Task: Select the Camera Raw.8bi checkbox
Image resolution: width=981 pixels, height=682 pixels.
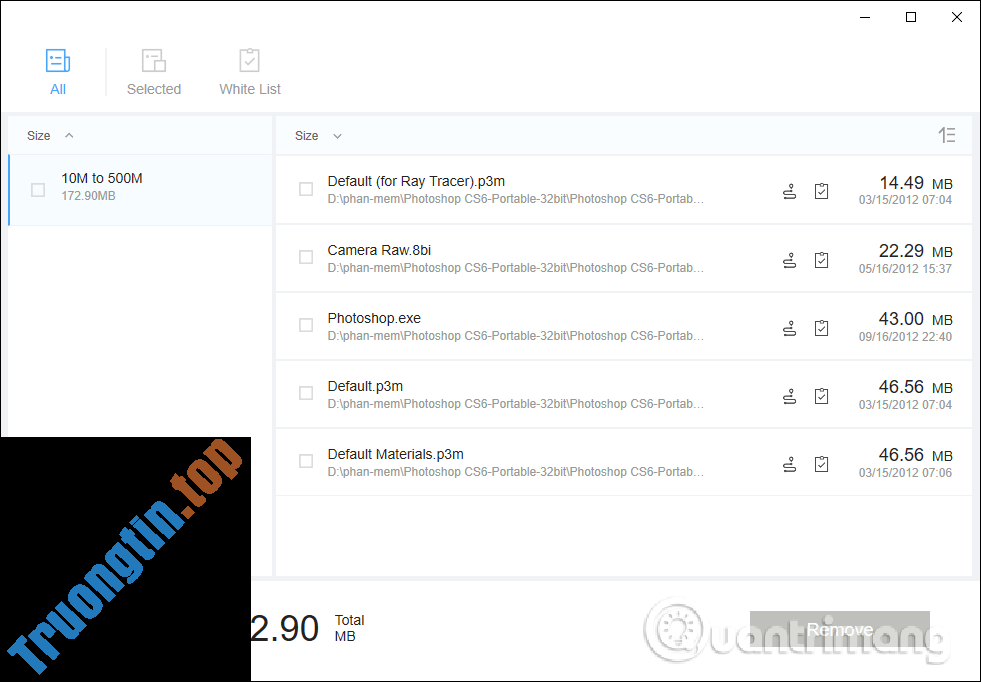Action: (306, 257)
